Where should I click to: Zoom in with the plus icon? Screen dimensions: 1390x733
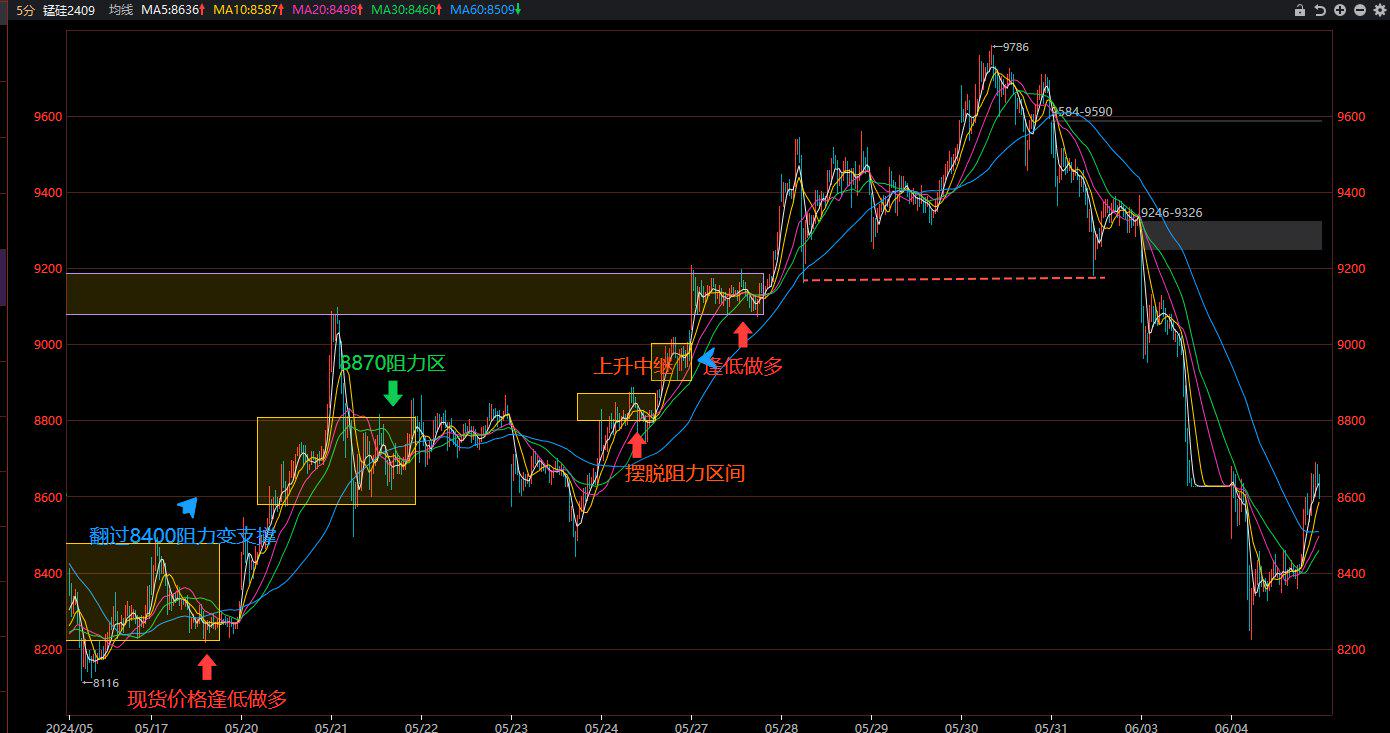(x=1340, y=10)
